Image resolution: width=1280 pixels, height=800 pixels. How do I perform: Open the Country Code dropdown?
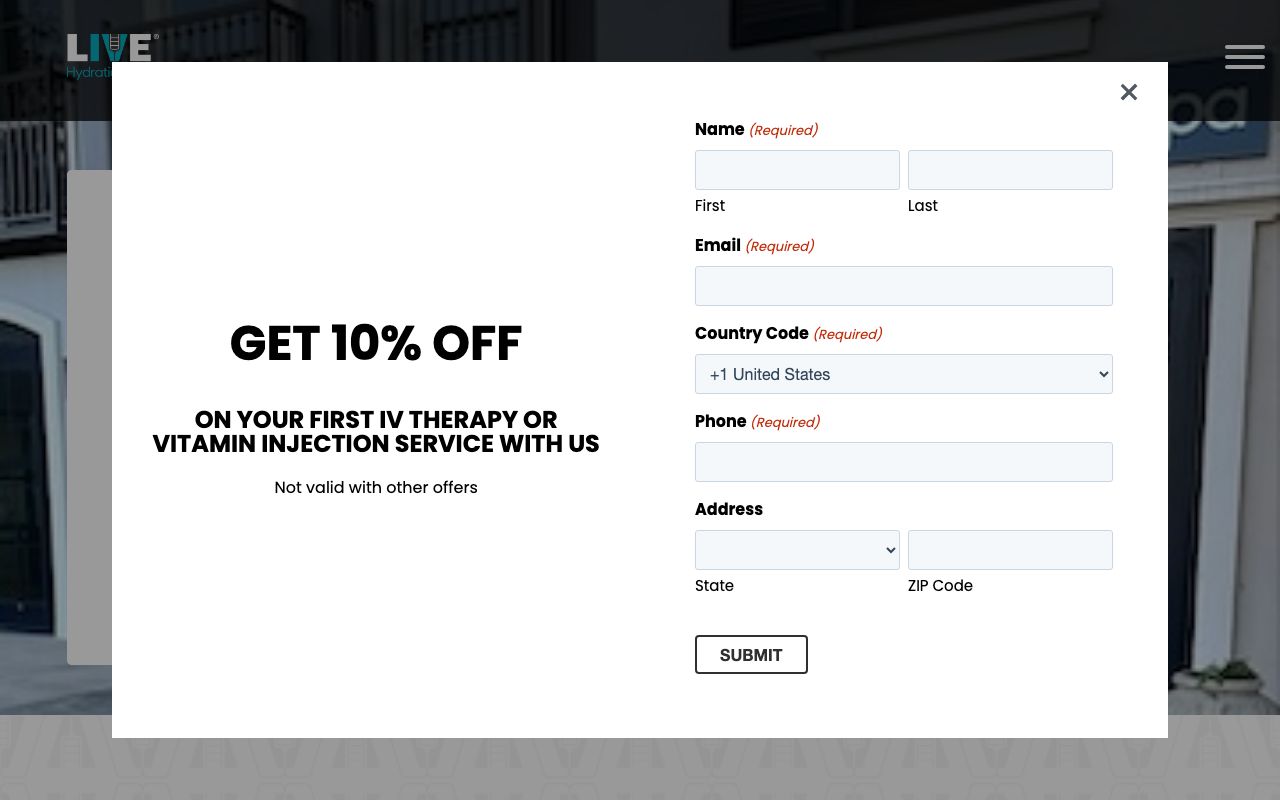pos(903,374)
